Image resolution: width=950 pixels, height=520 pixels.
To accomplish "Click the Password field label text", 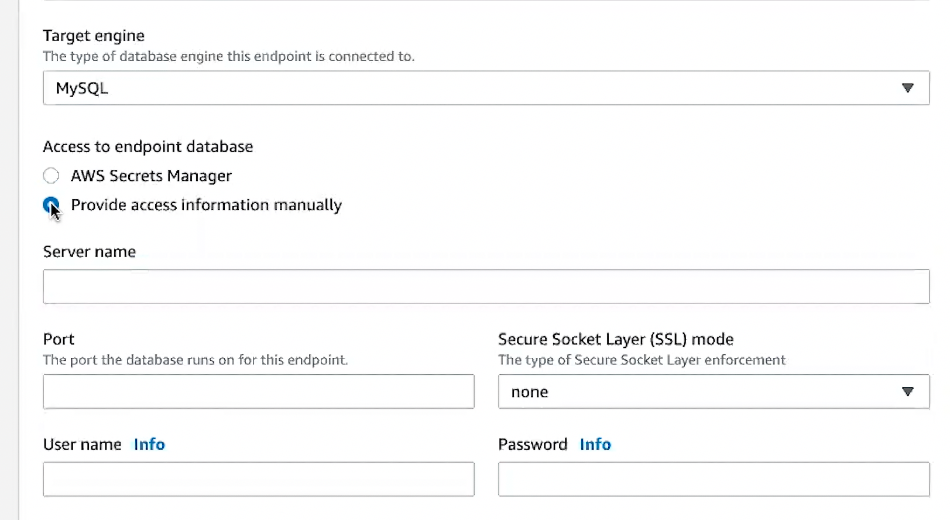I will 532,444.
